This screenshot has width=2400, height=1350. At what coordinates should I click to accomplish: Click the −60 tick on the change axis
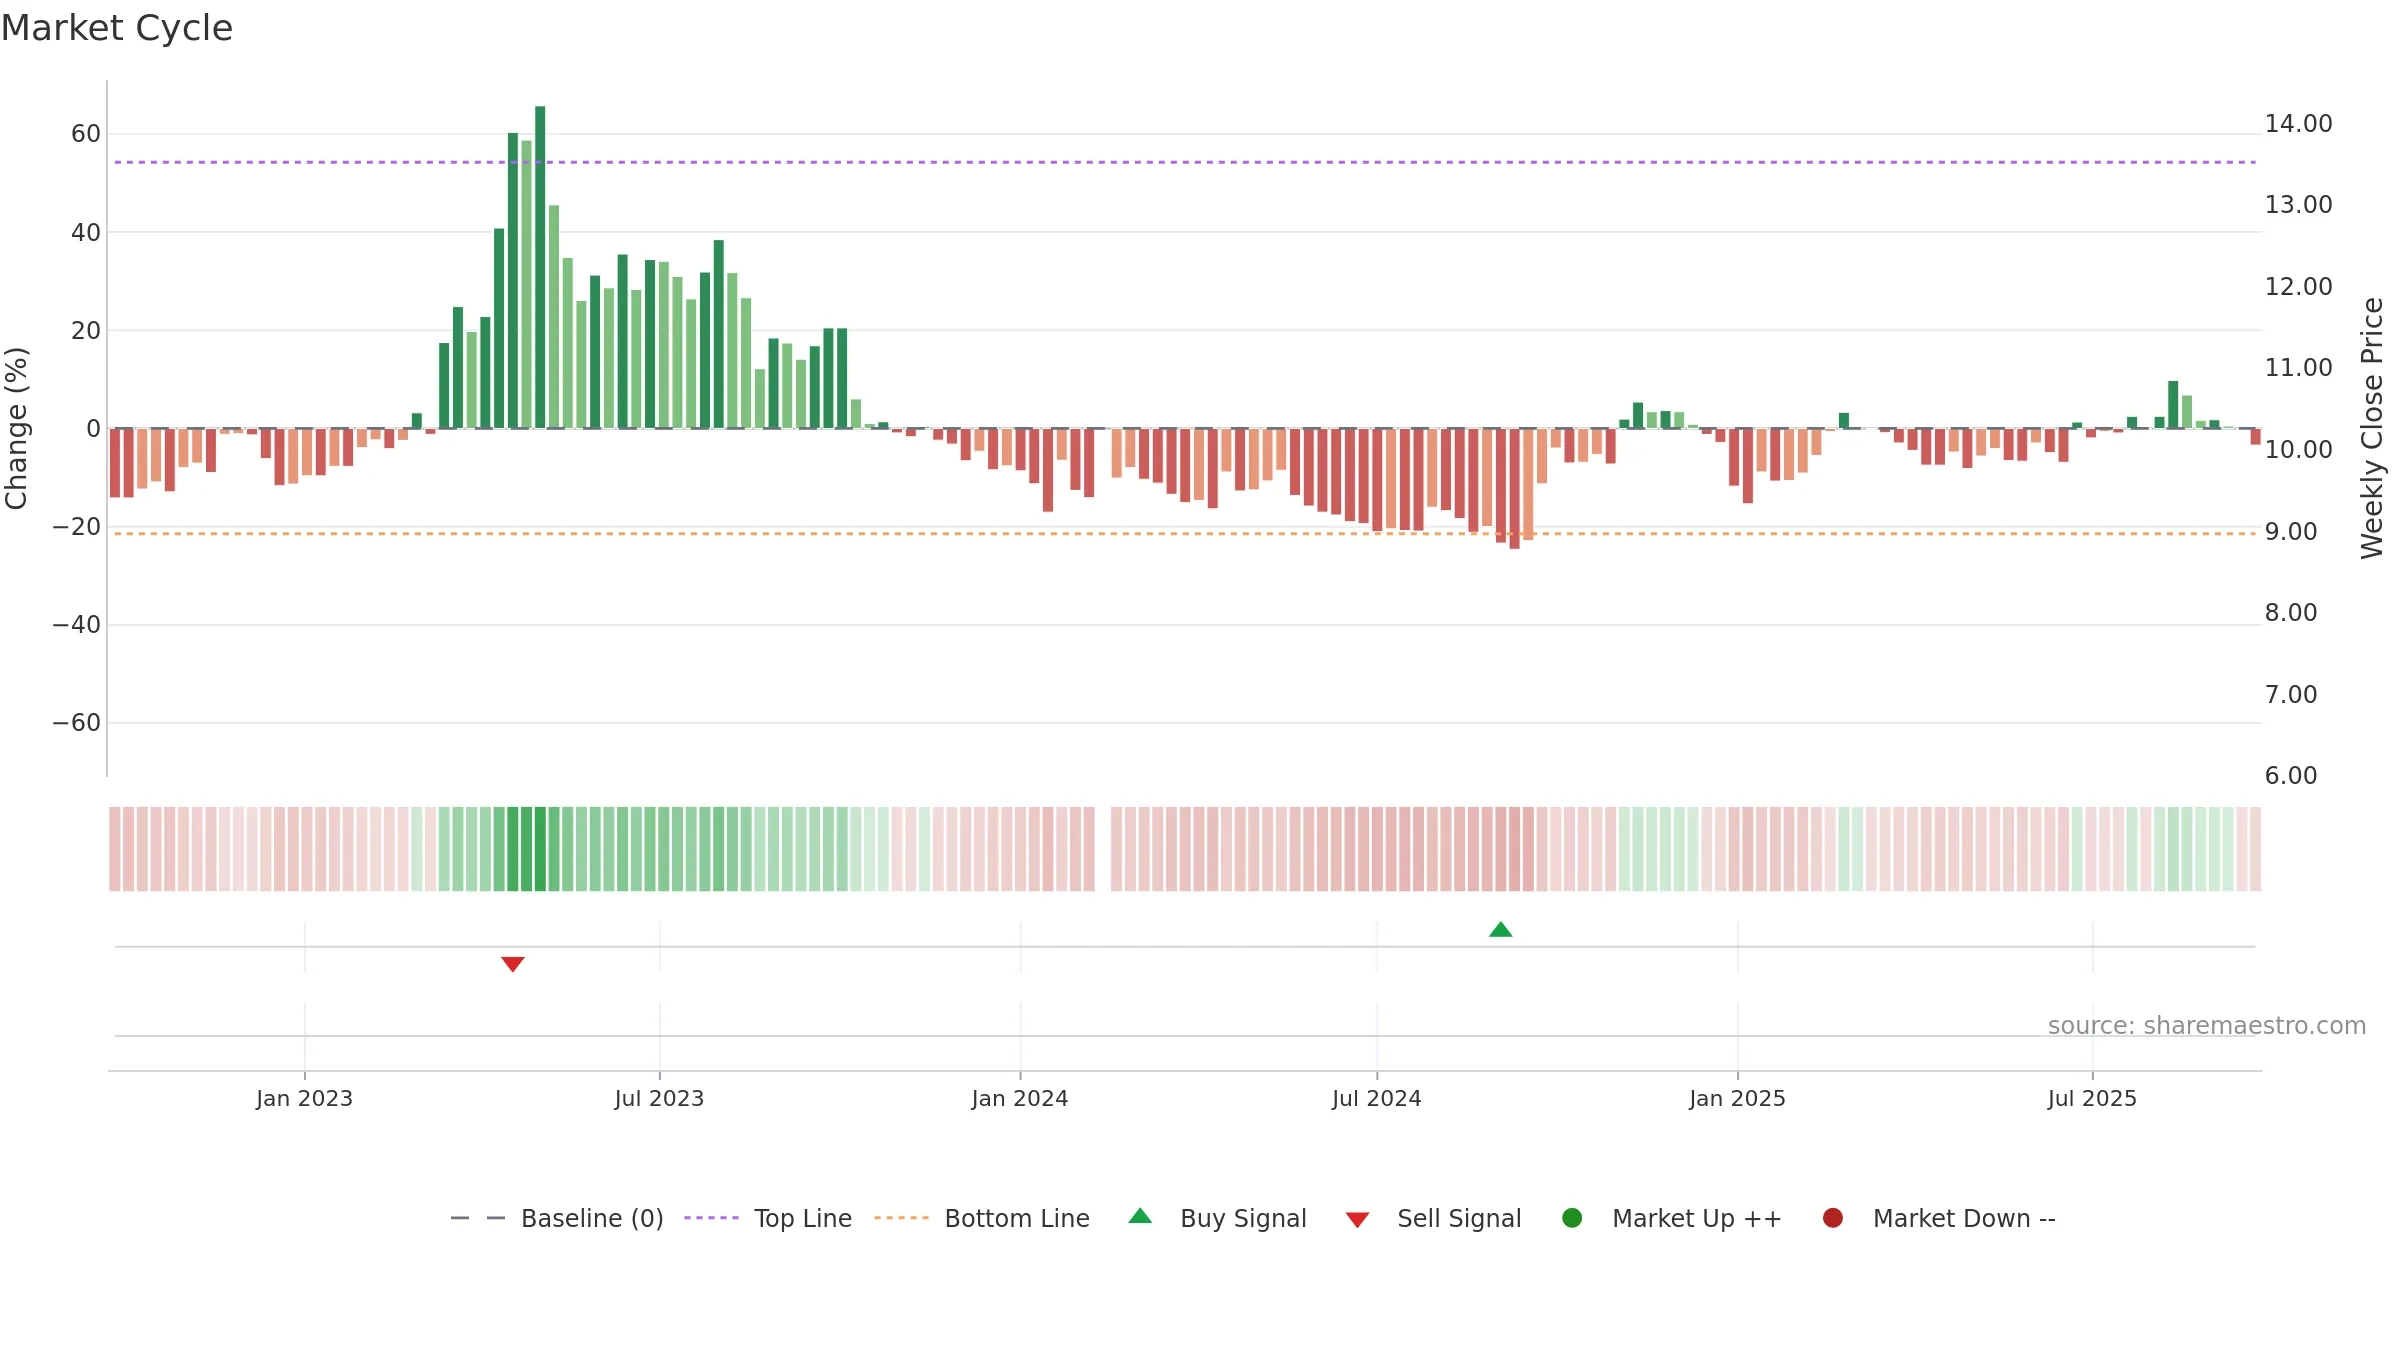pos(77,723)
